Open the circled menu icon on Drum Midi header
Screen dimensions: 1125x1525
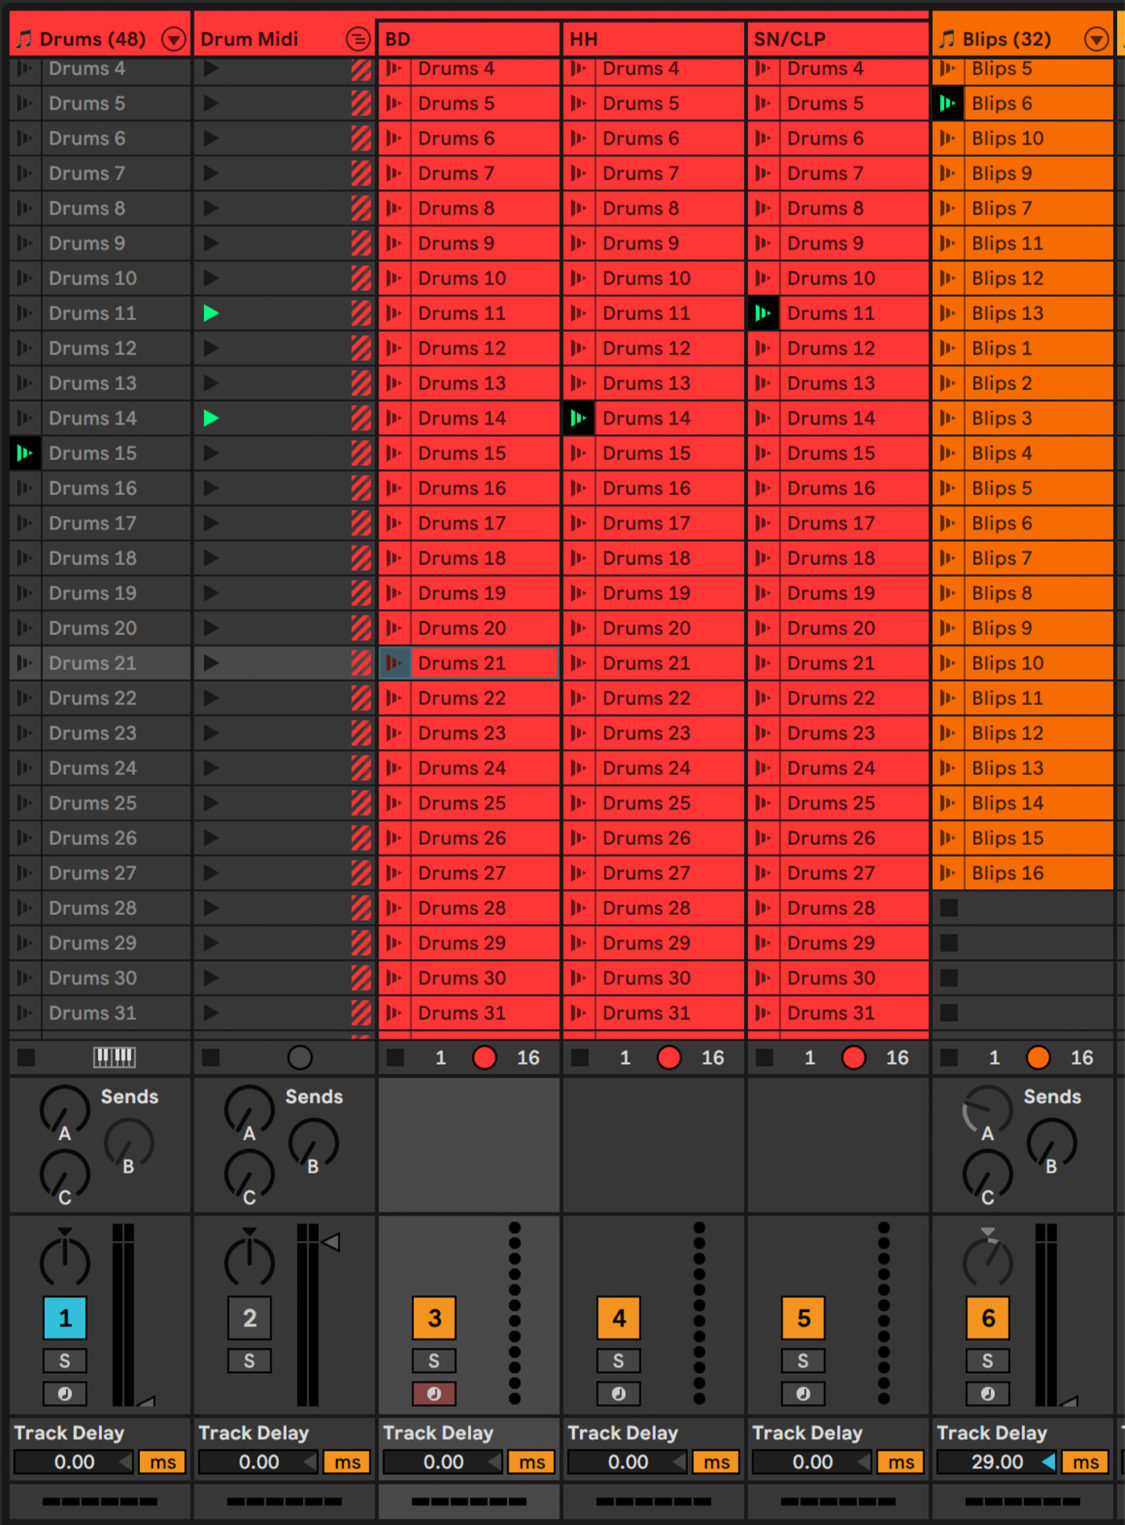click(x=358, y=38)
